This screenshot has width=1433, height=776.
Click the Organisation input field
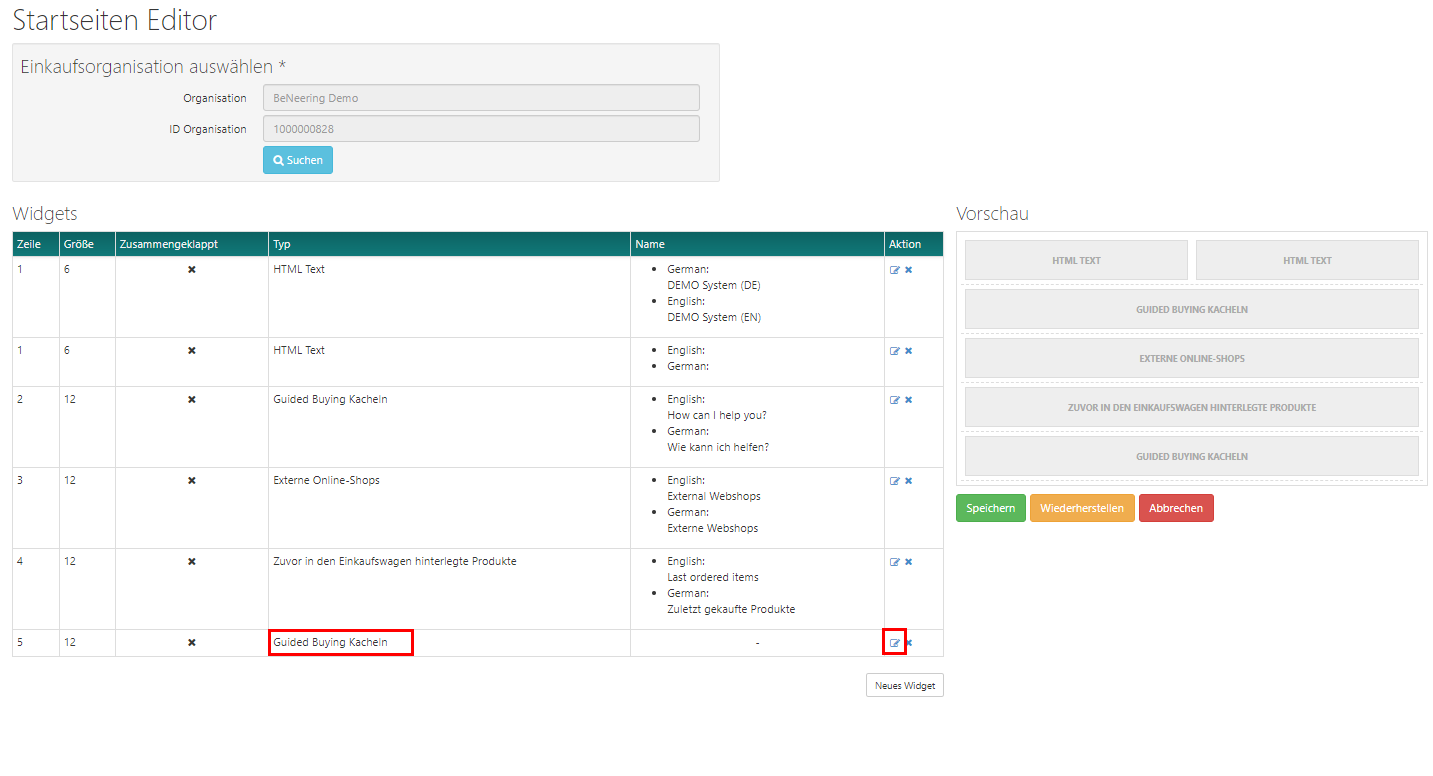click(481, 98)
